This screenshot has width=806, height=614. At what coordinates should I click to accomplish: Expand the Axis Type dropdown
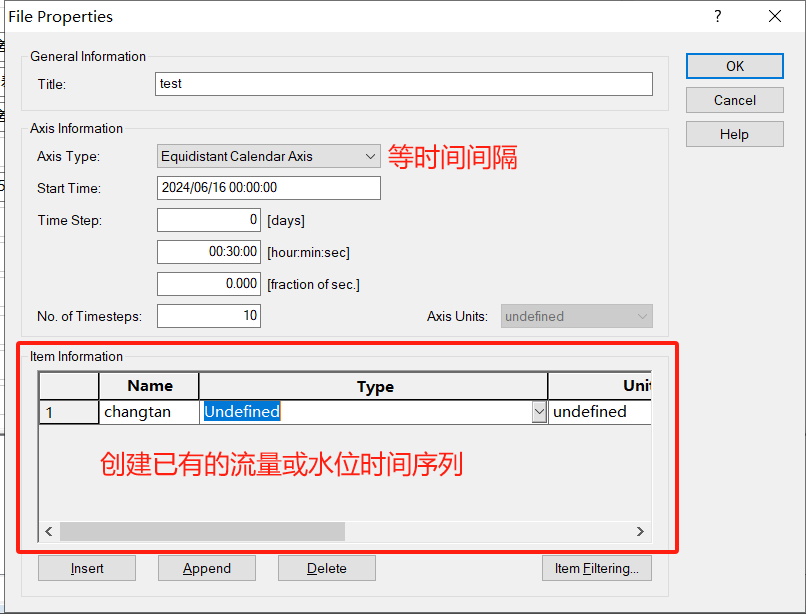[370, 156]
